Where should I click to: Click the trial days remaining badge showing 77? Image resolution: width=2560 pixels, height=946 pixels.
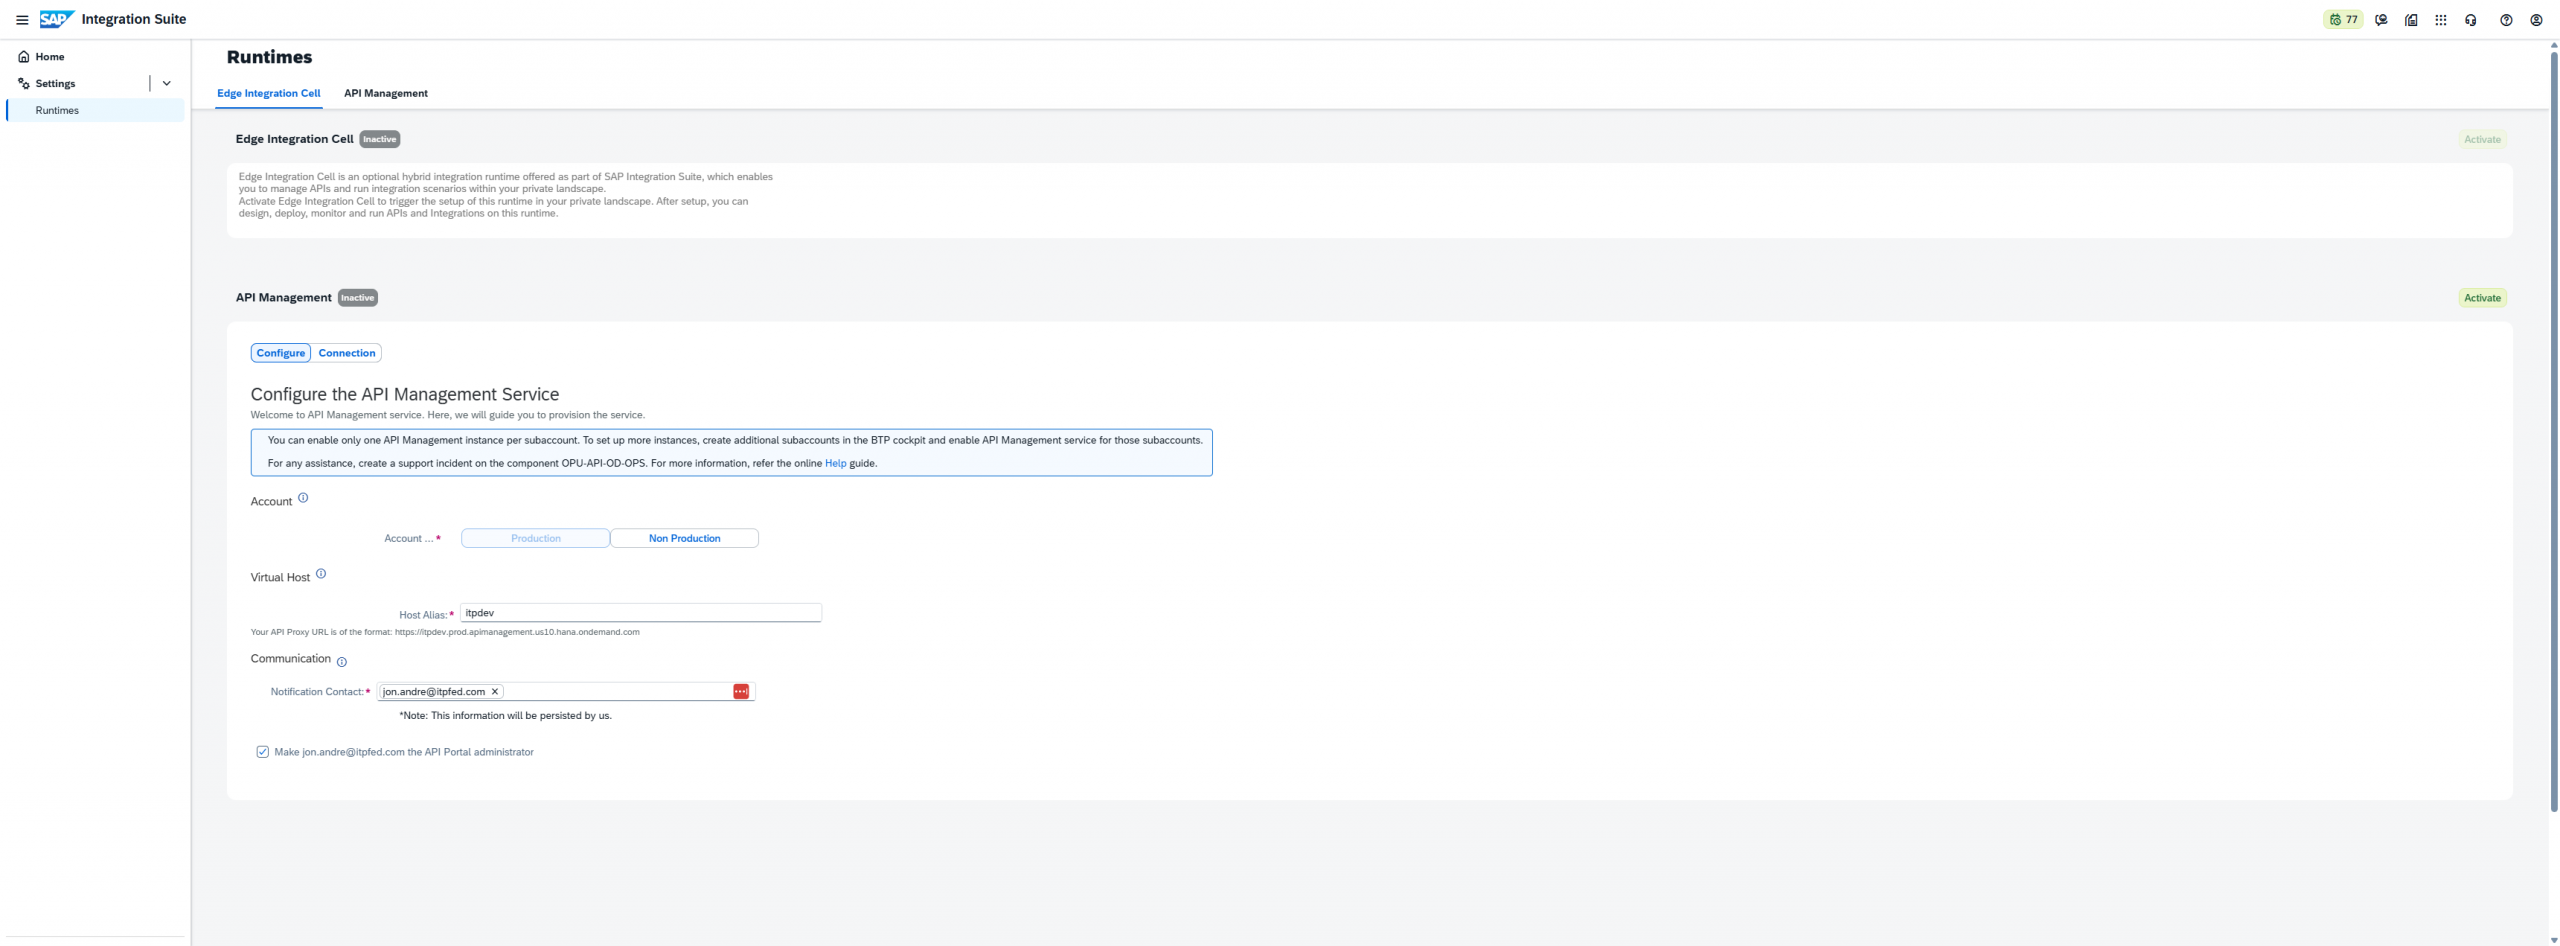point(2343,20)
